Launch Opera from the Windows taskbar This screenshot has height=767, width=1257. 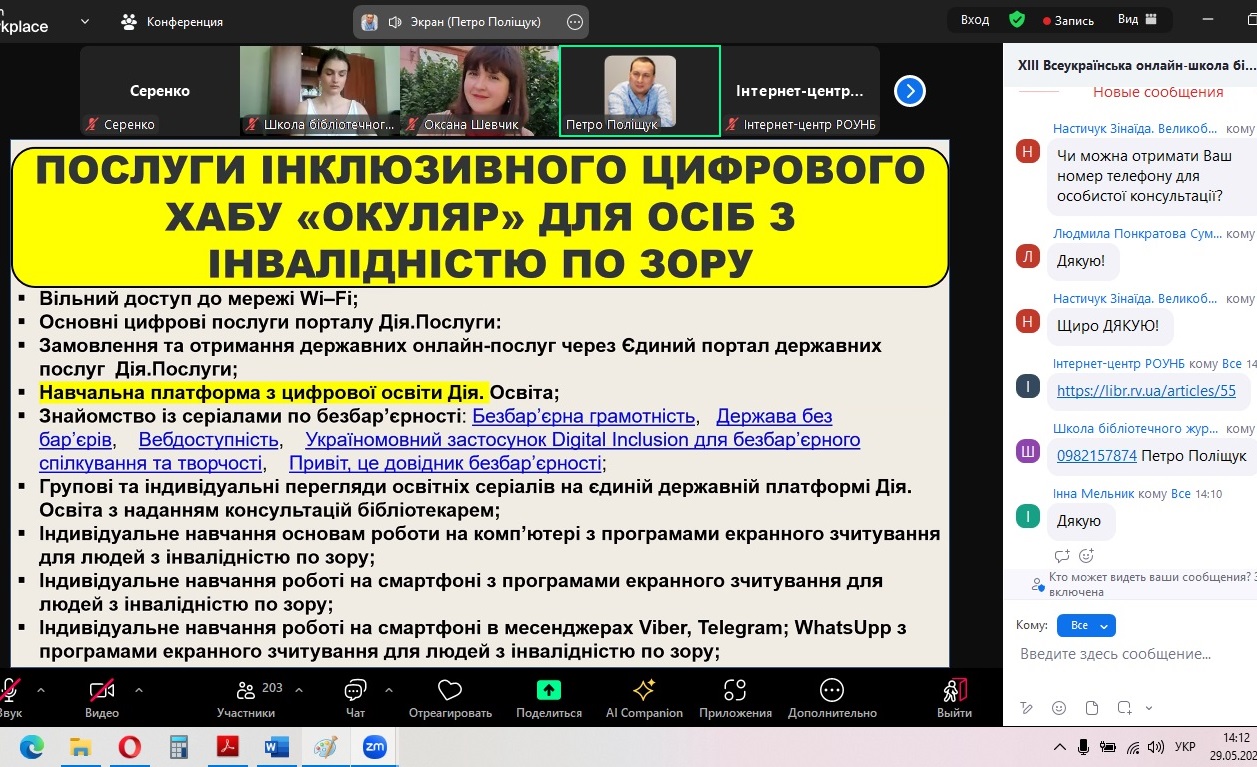129,747
